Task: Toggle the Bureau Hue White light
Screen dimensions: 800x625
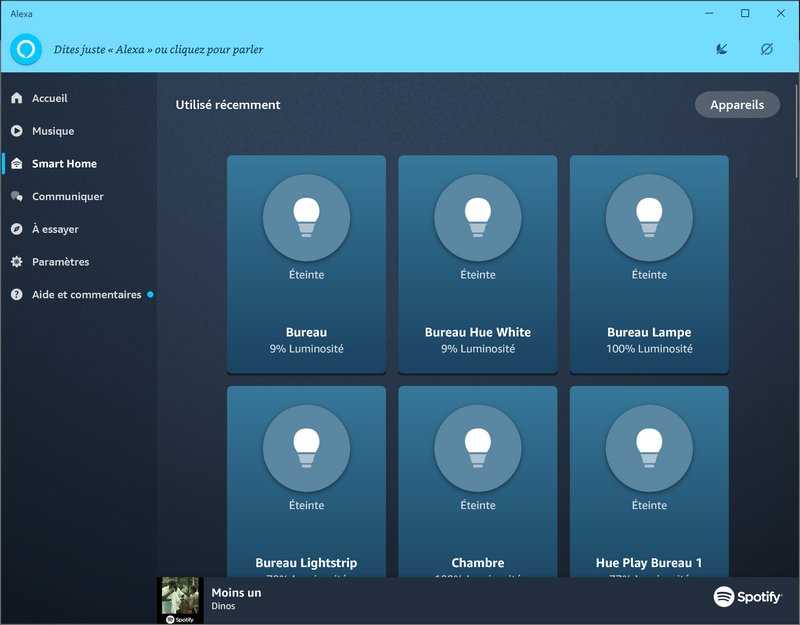Action: click(477, 218)
